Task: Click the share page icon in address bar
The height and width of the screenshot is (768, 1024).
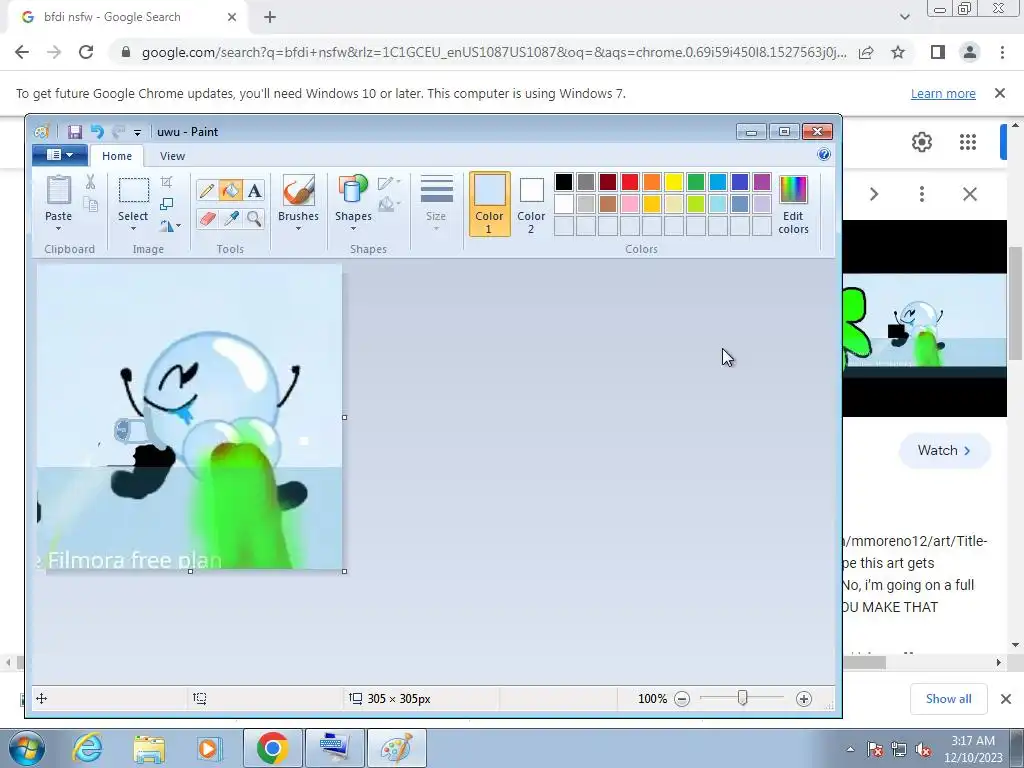Action: tap(866, 52)
